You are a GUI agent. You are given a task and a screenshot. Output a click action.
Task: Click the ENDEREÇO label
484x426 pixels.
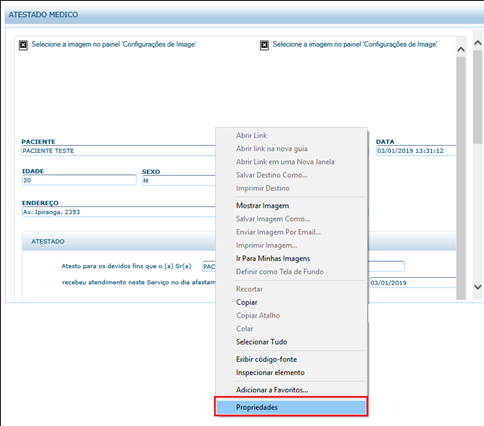point(40,203)
